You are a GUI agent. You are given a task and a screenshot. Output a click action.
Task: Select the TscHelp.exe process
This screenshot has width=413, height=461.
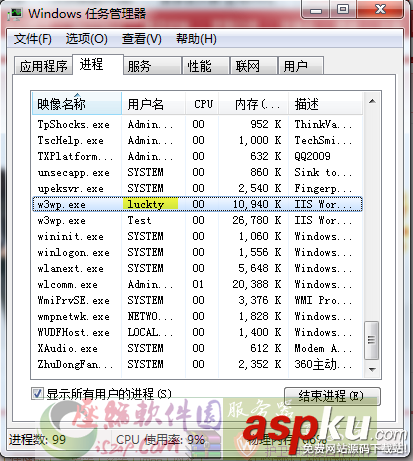197,140
